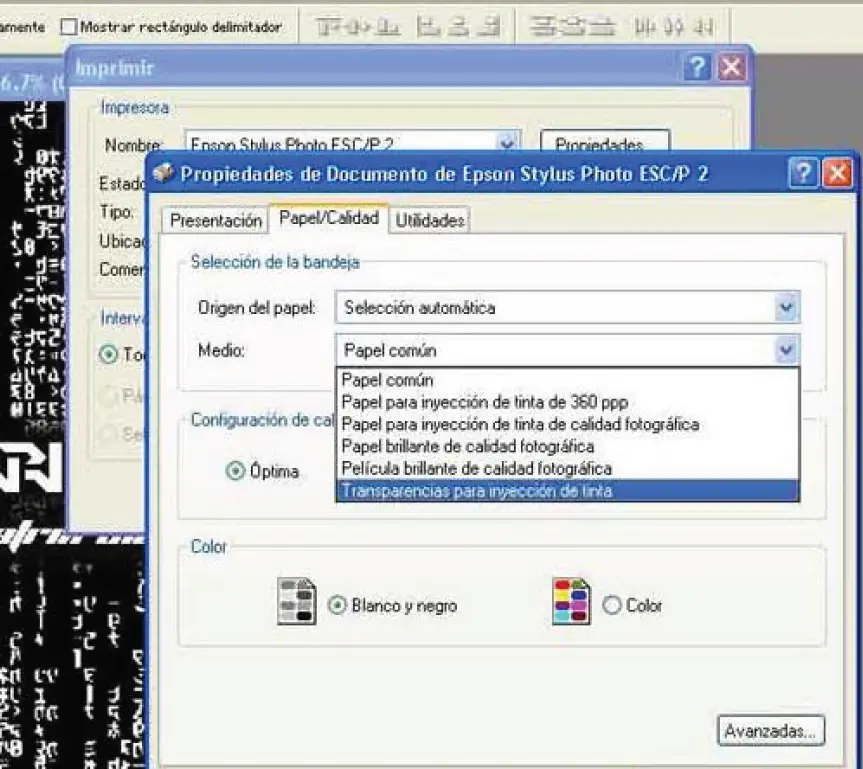
Task: Select the Color radio button
Action: pyautogui.click(x=611, y=606)
